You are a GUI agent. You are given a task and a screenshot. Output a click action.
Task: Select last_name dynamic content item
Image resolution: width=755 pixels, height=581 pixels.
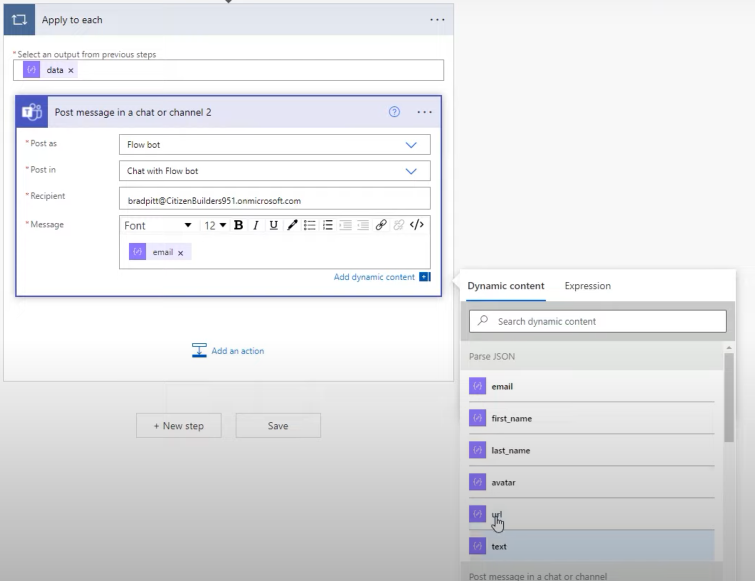[592, 450]
